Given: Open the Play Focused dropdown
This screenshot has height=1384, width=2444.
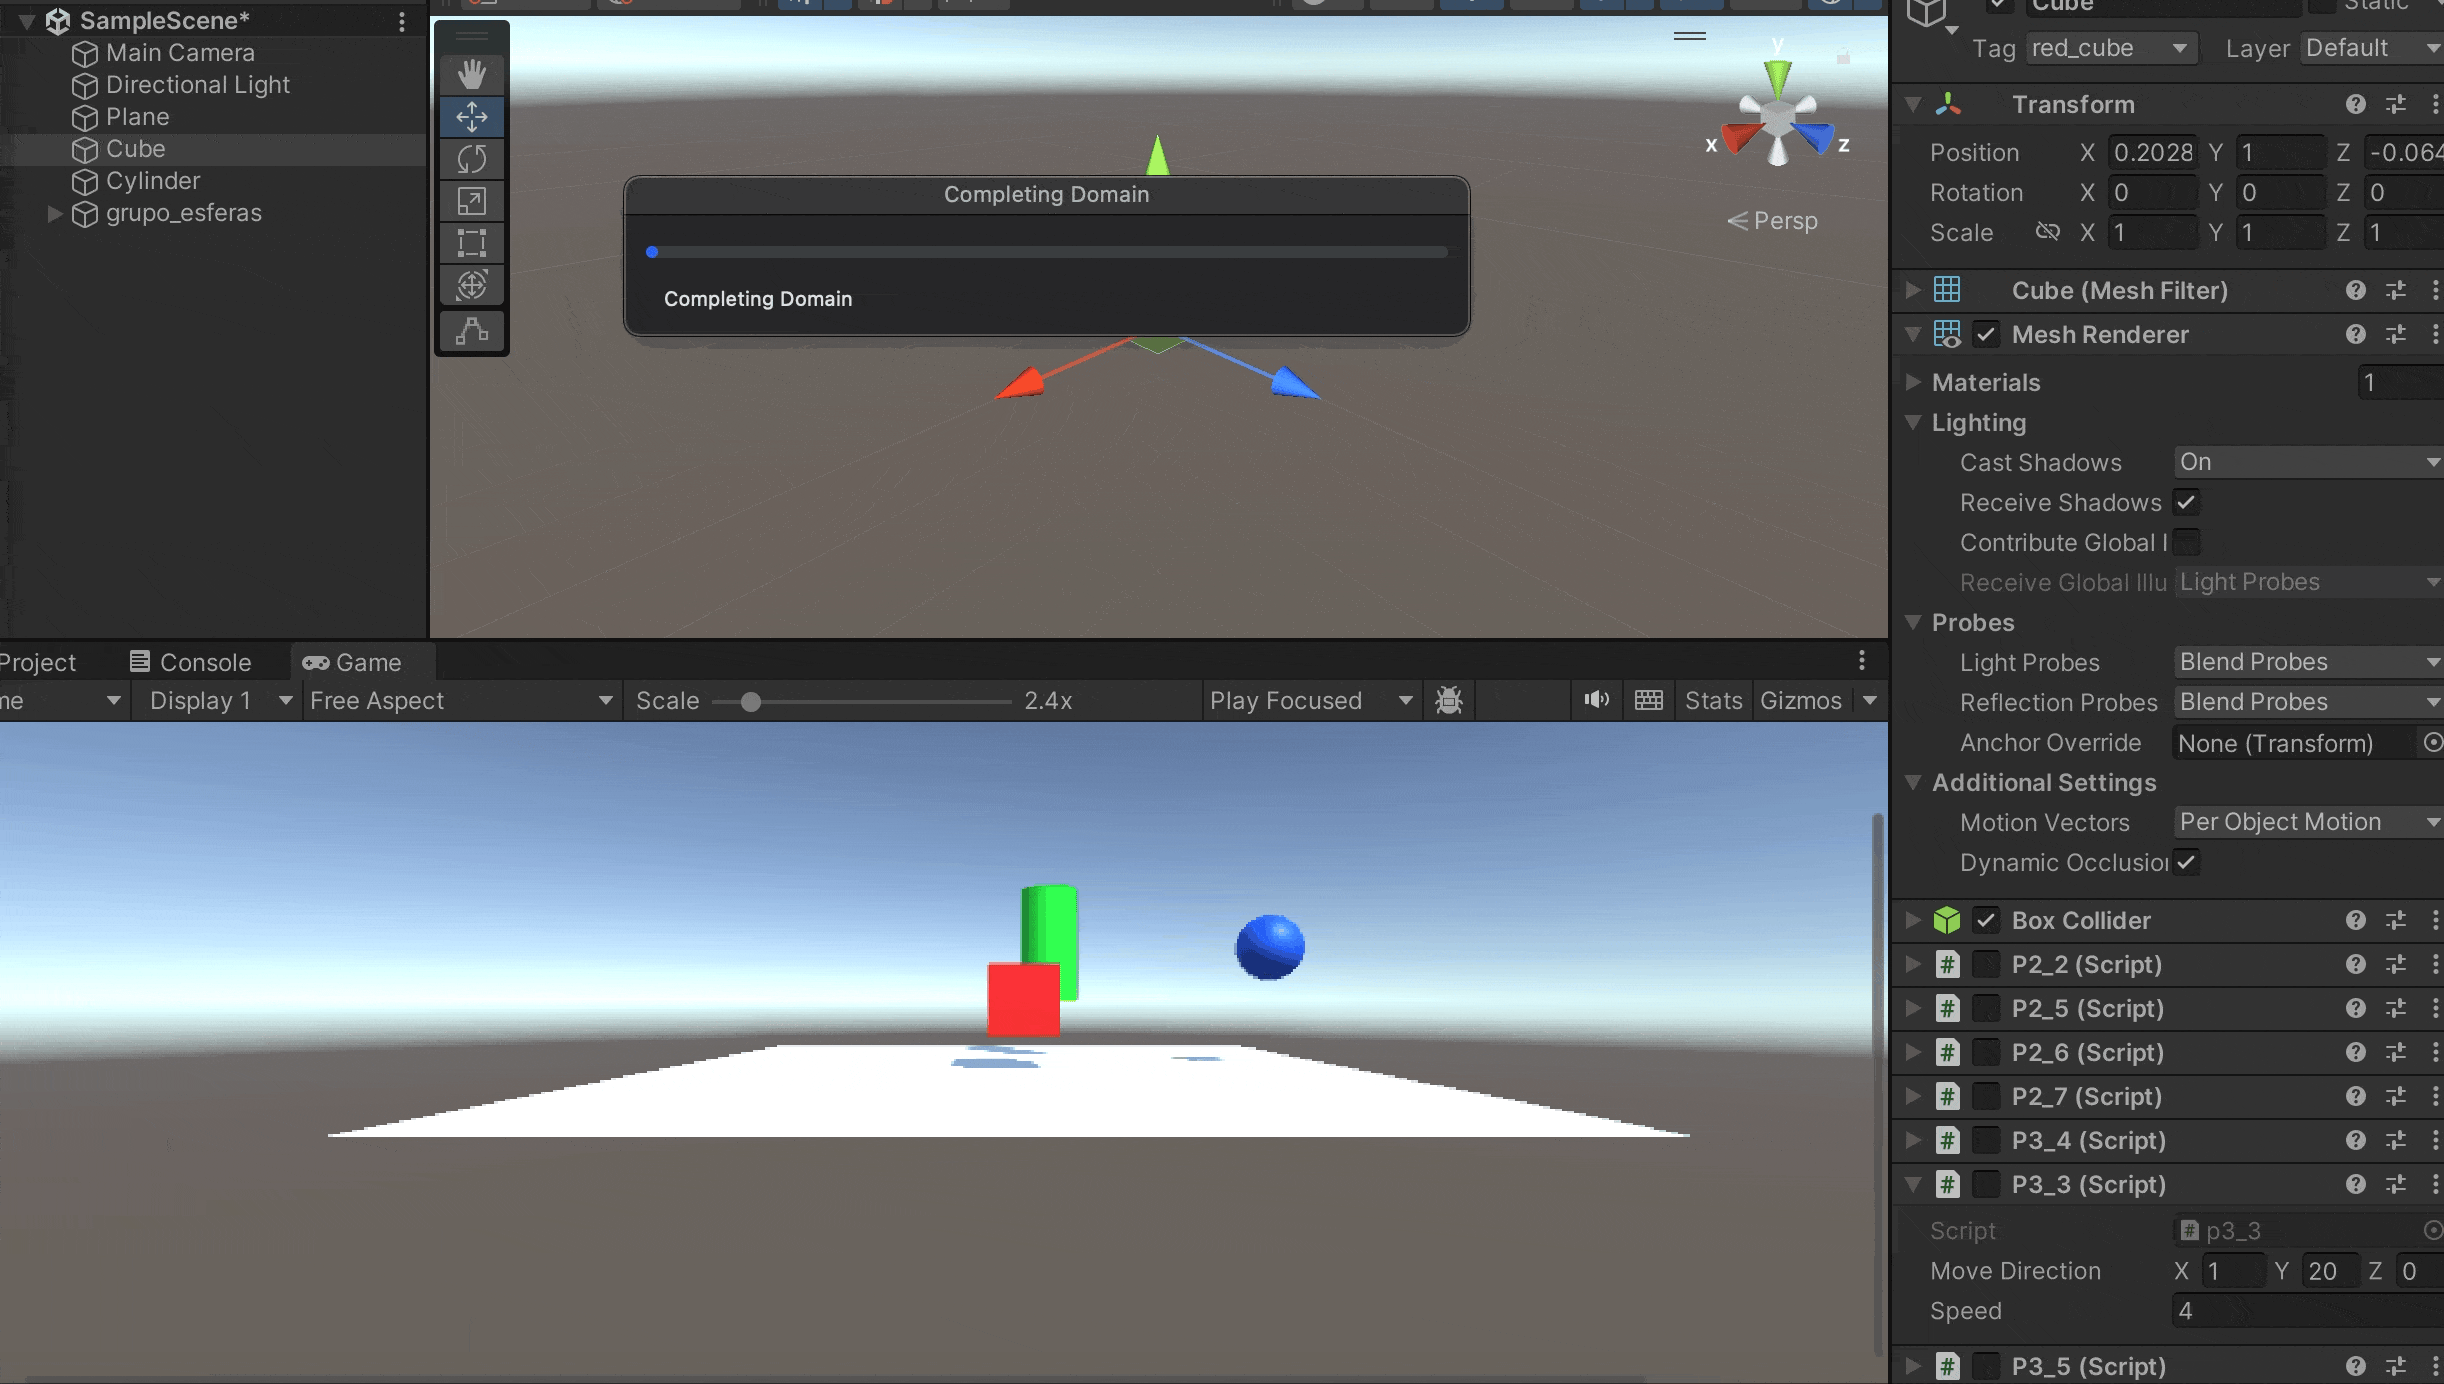Looking at the screenshot, I should (x=1310, y=700).
